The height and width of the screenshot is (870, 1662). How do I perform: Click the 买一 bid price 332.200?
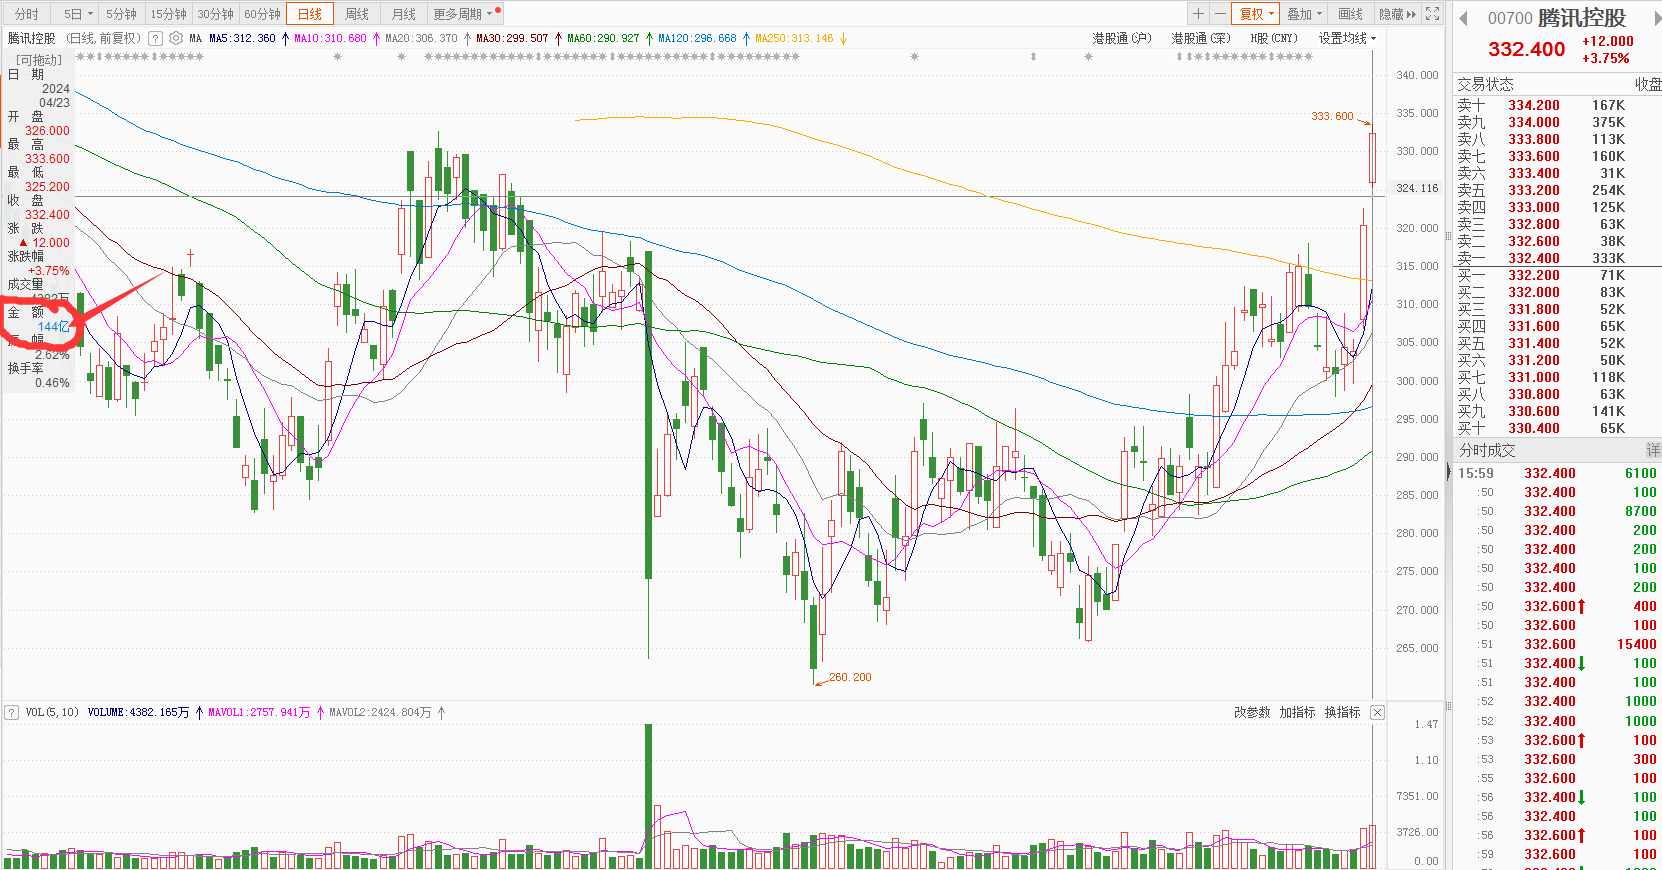pyautogui.click(x=1534, y=275)
